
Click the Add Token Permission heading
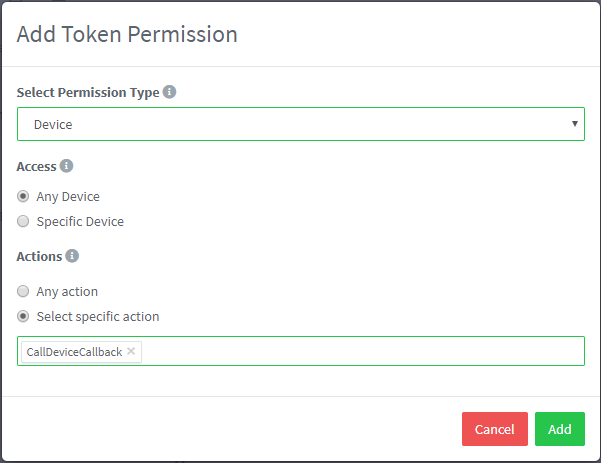(x=127, y=34)
